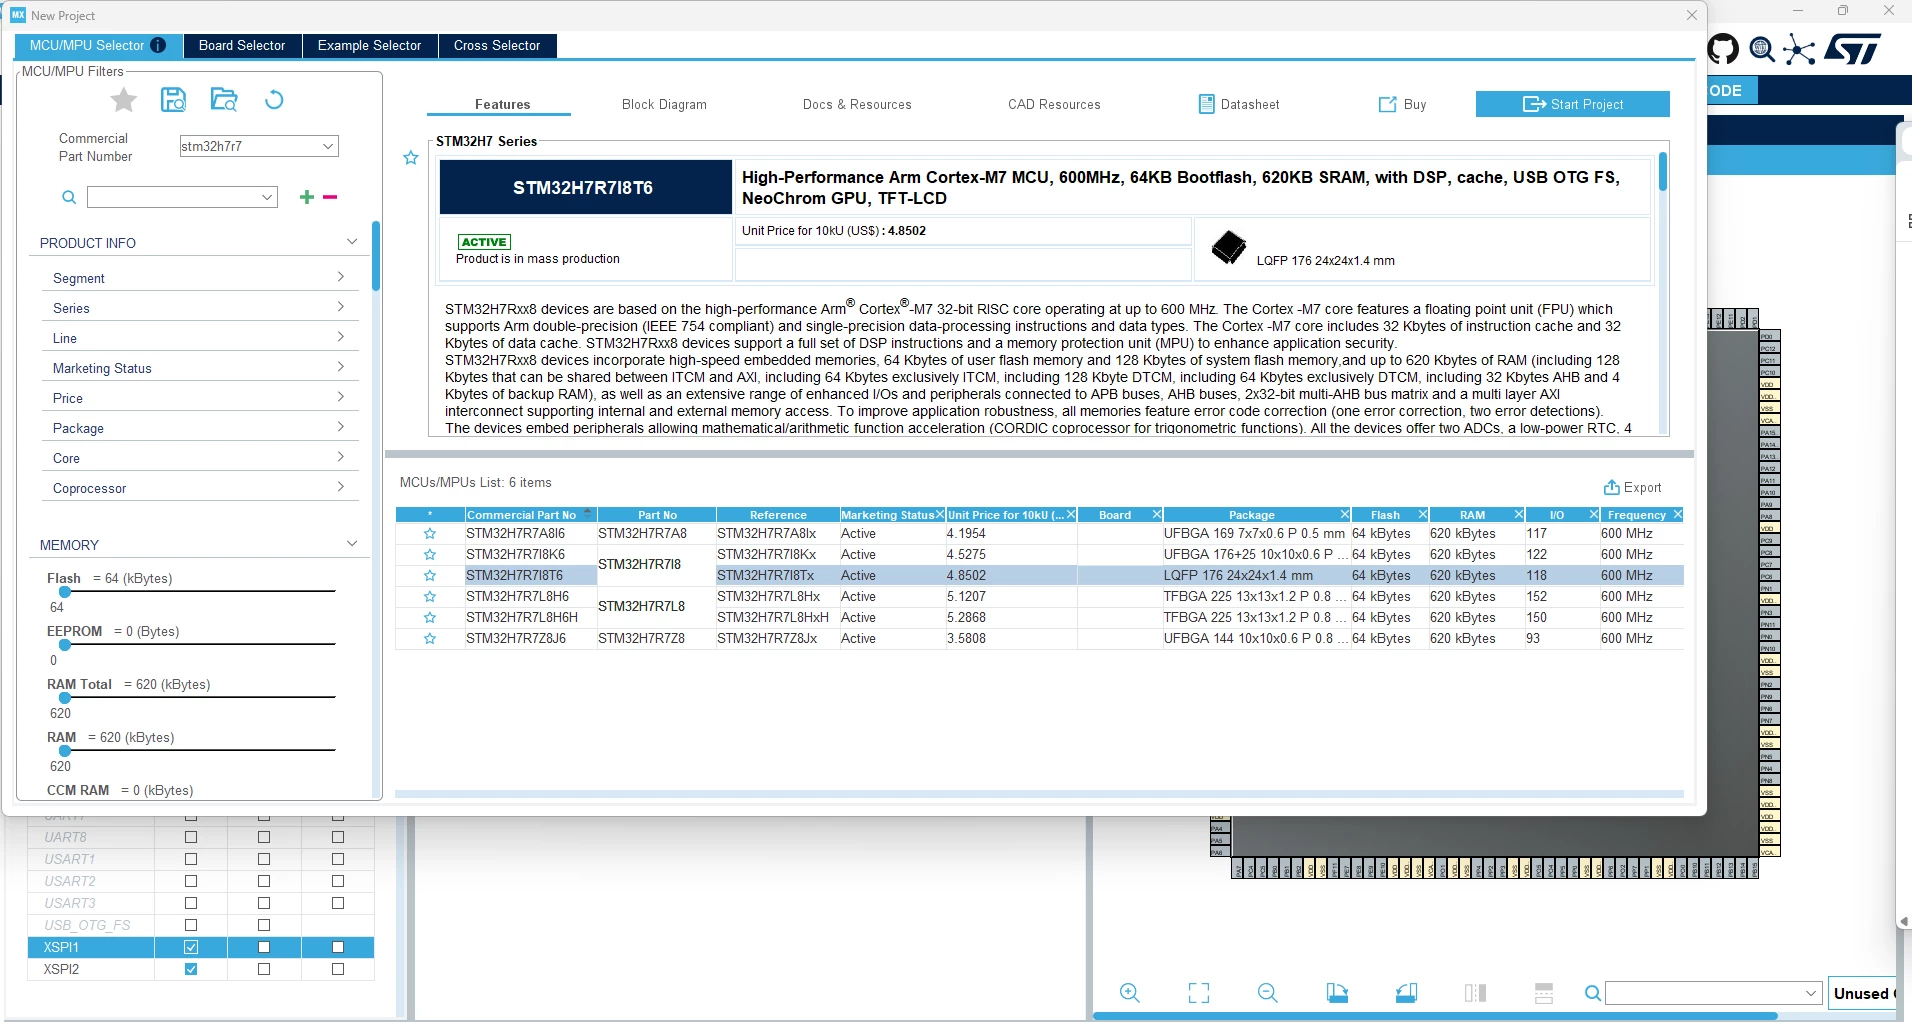Adjust the Flash memory slider
The image size is (1912, 1027).
(65, 592)
